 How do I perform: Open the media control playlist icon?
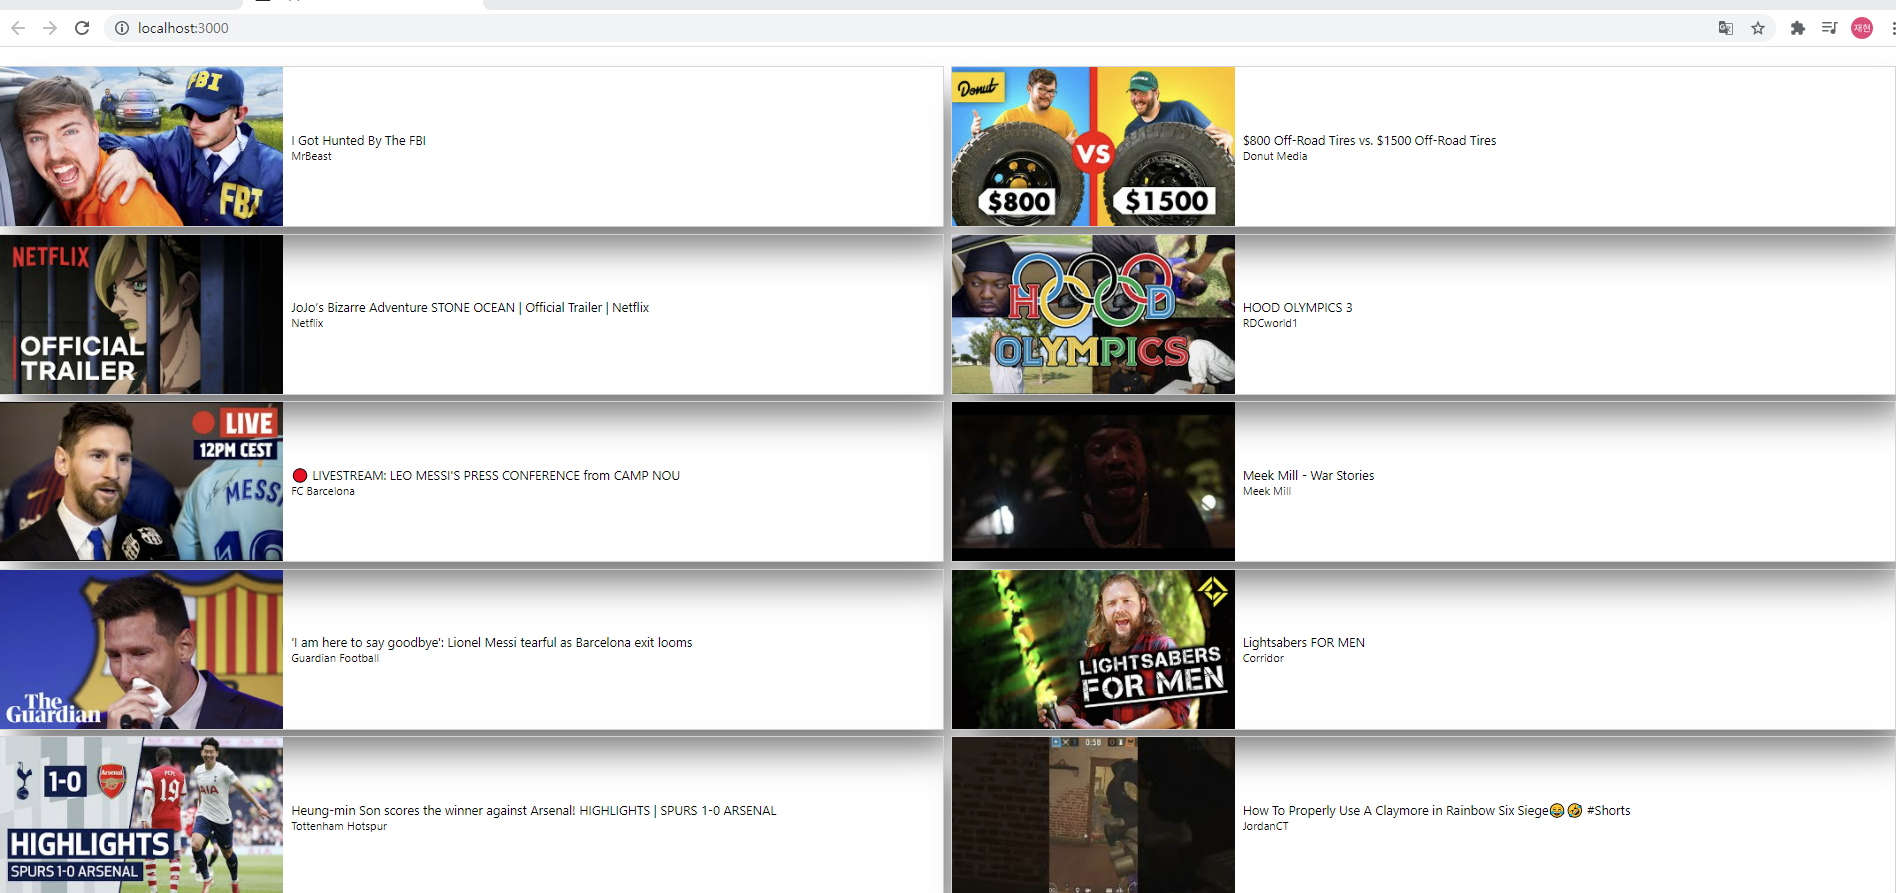coord(1829,28)
